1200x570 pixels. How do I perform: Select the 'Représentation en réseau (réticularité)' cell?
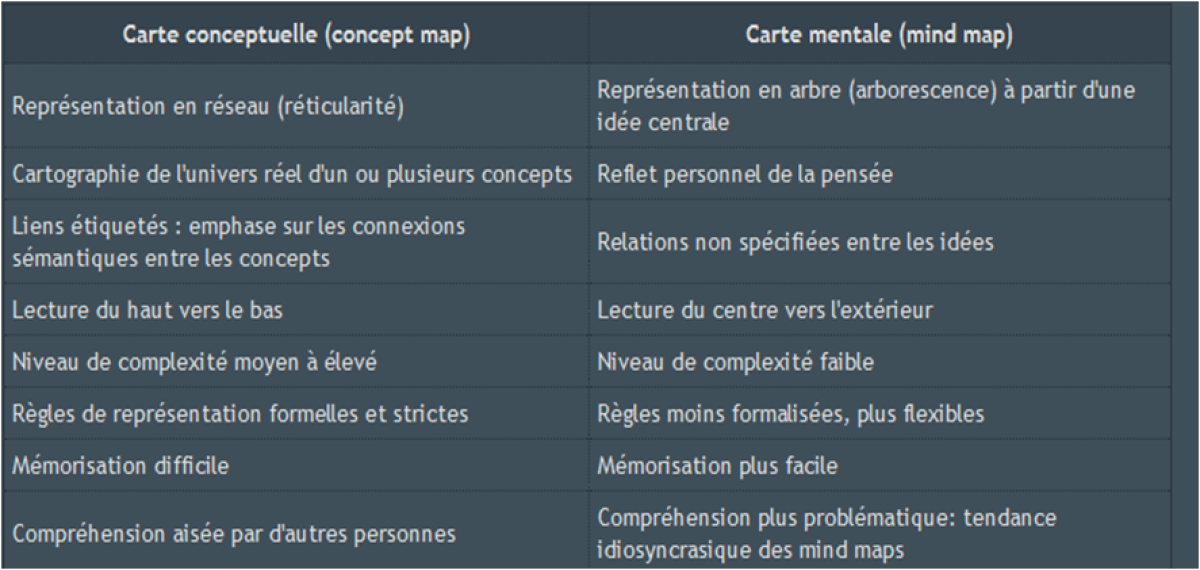[296, 107]
